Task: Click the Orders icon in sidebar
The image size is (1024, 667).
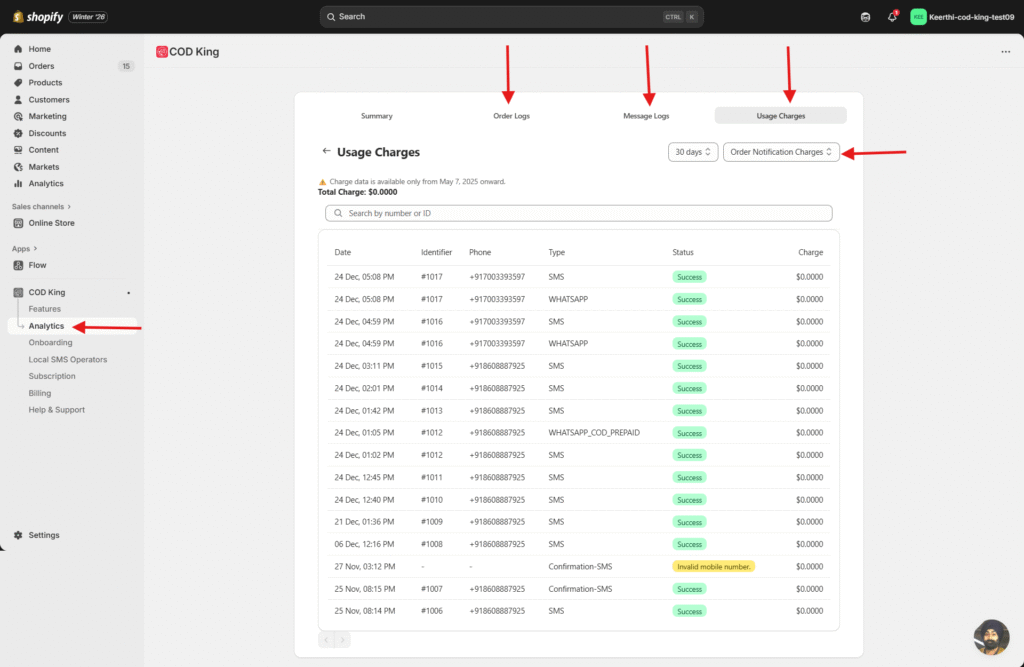Action: pyautogui.click(x=18, y=66)
